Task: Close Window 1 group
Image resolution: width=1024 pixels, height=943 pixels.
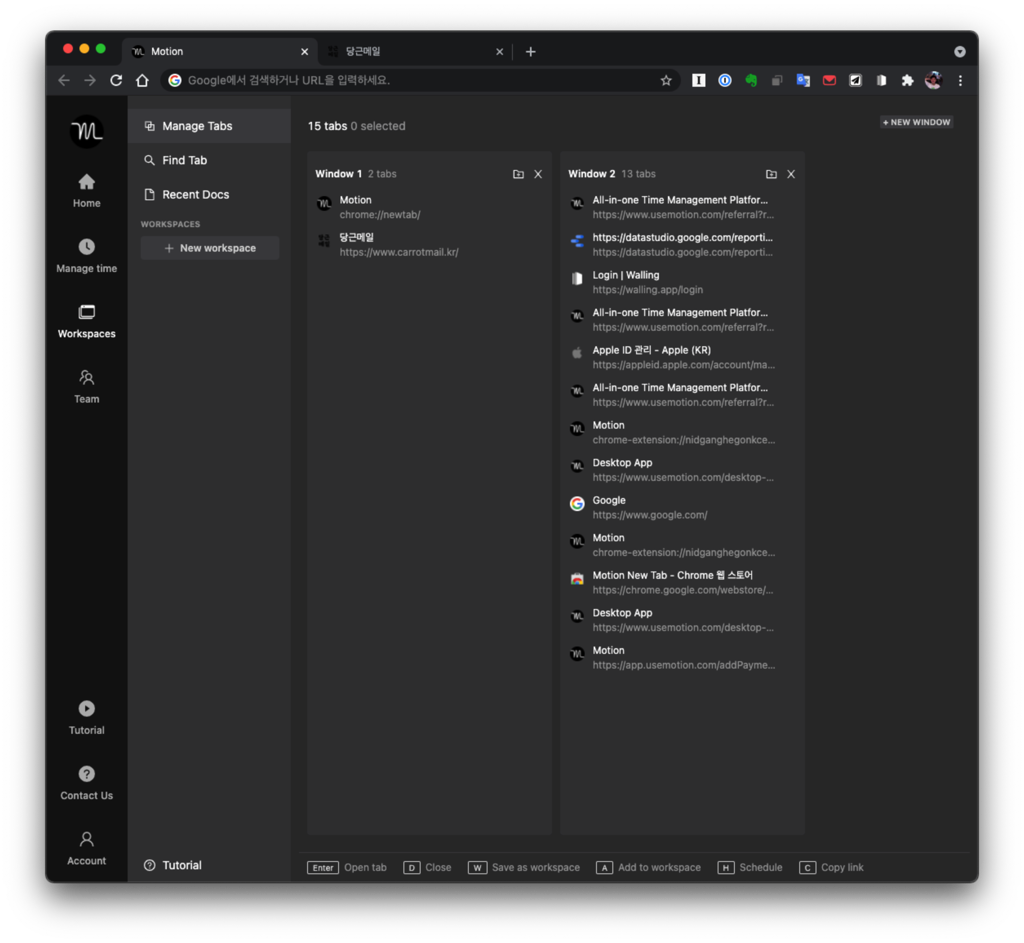Action: coord(538,174)
